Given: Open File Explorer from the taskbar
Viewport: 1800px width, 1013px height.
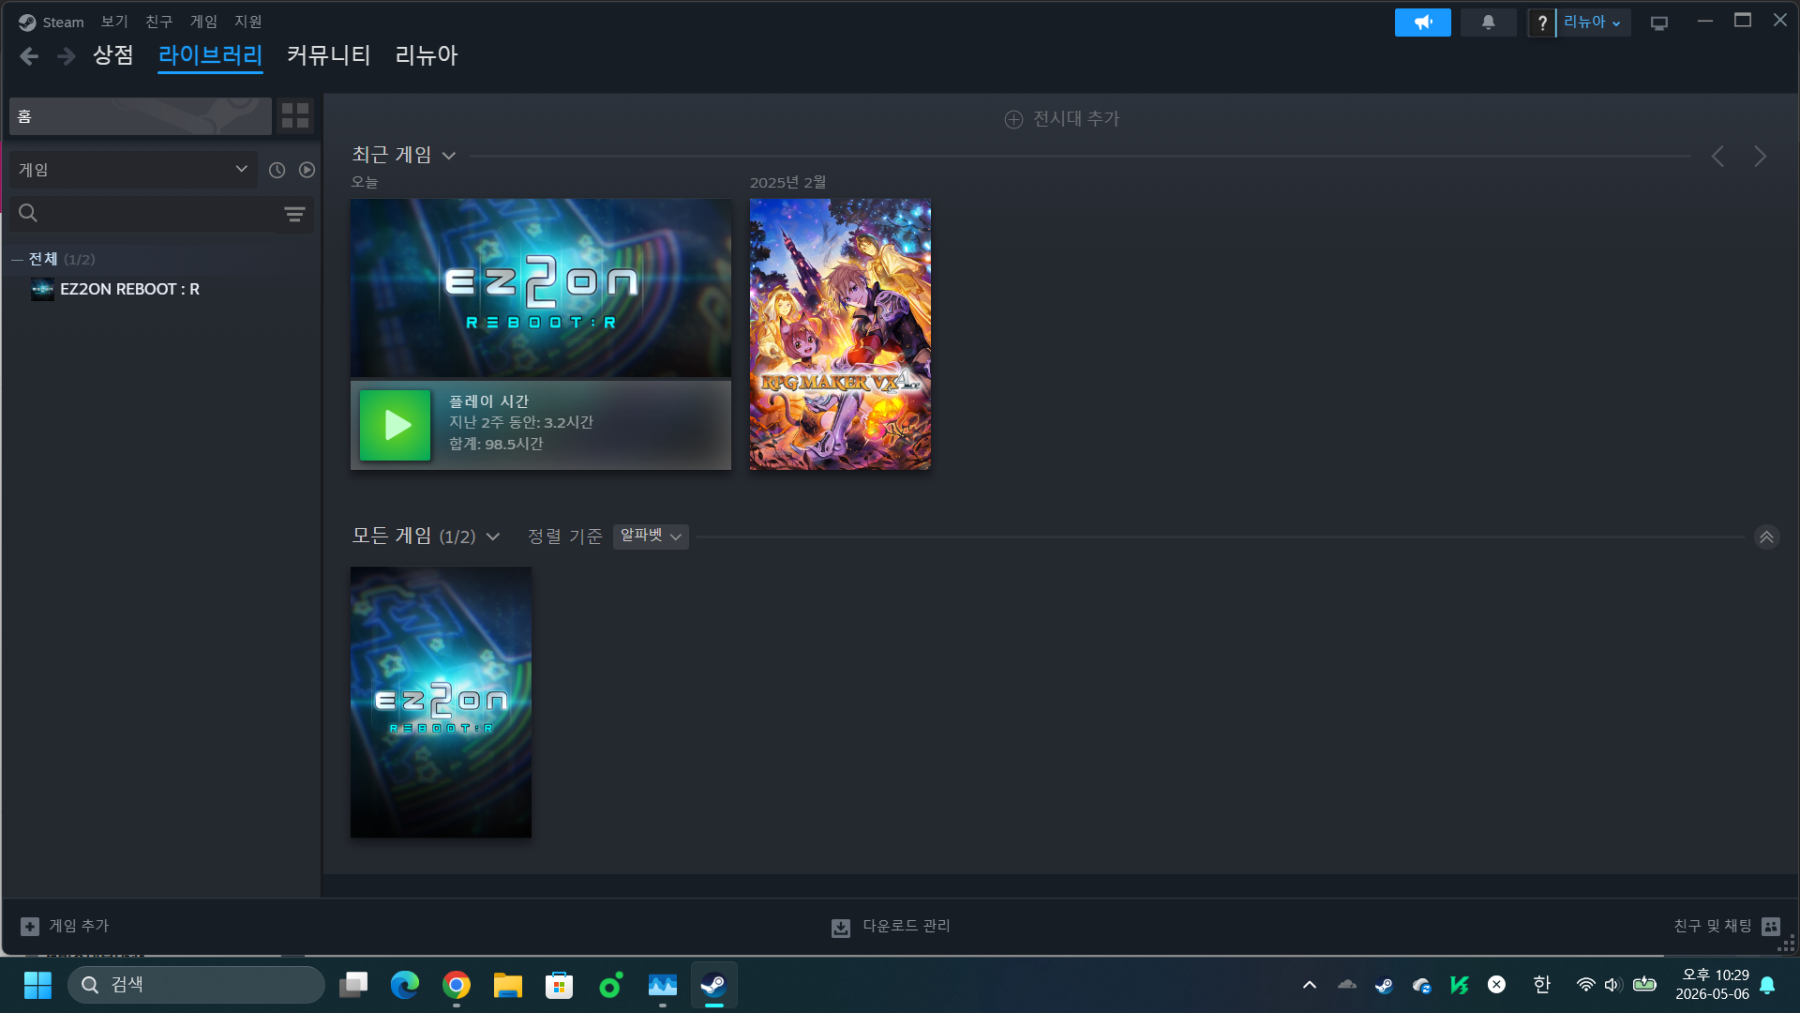Looking at the screenshot, I should (508, 985).
